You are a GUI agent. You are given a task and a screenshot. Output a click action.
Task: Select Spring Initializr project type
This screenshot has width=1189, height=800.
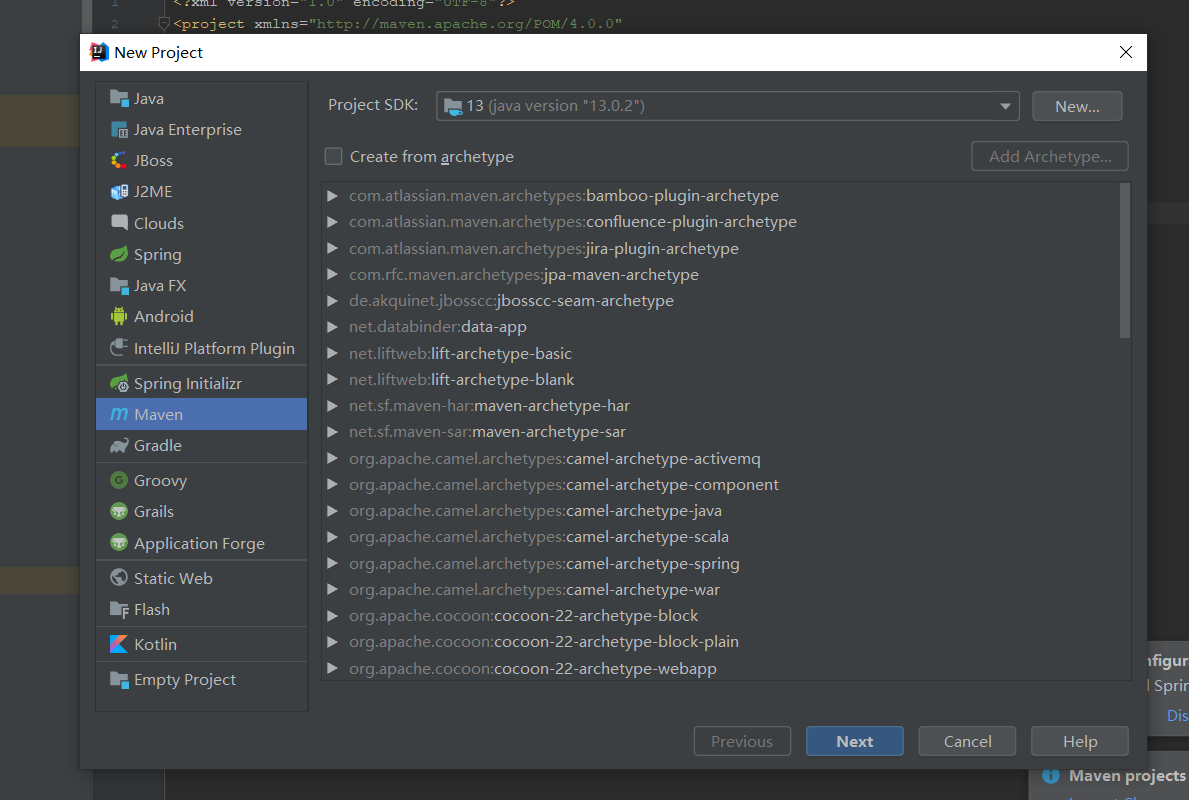click(x=202, y=384)
